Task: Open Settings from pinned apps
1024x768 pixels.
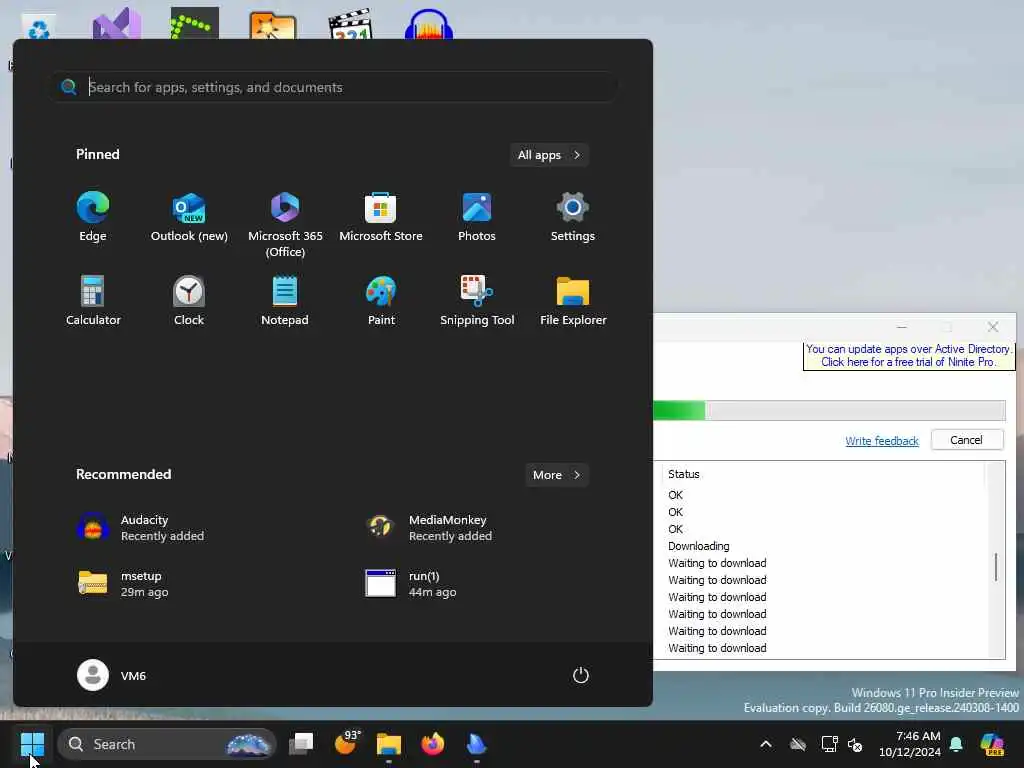Action: coord(573,217)
